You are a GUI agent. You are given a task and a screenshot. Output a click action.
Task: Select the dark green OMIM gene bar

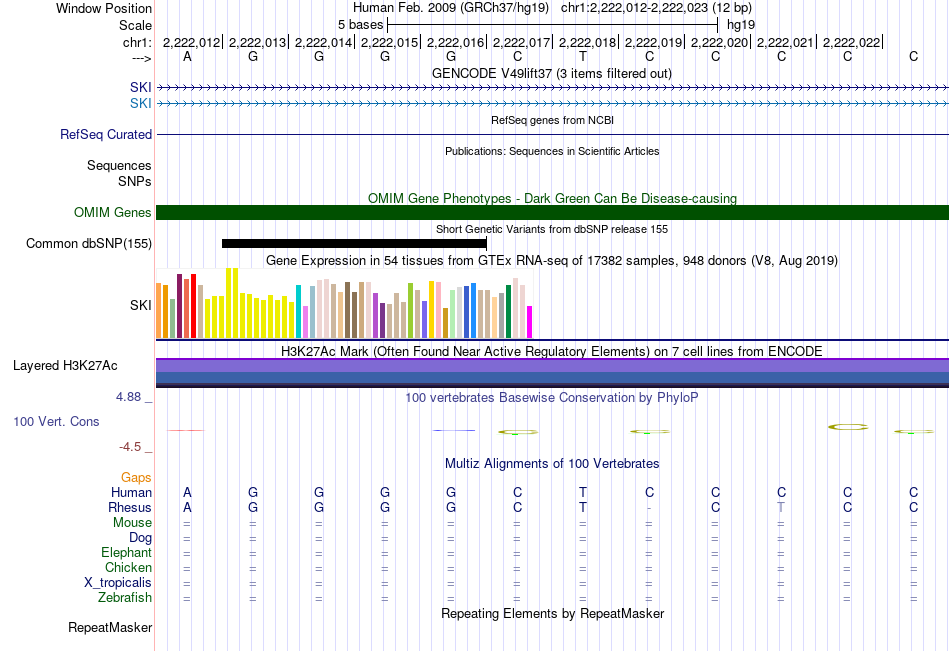pos(553,212)
